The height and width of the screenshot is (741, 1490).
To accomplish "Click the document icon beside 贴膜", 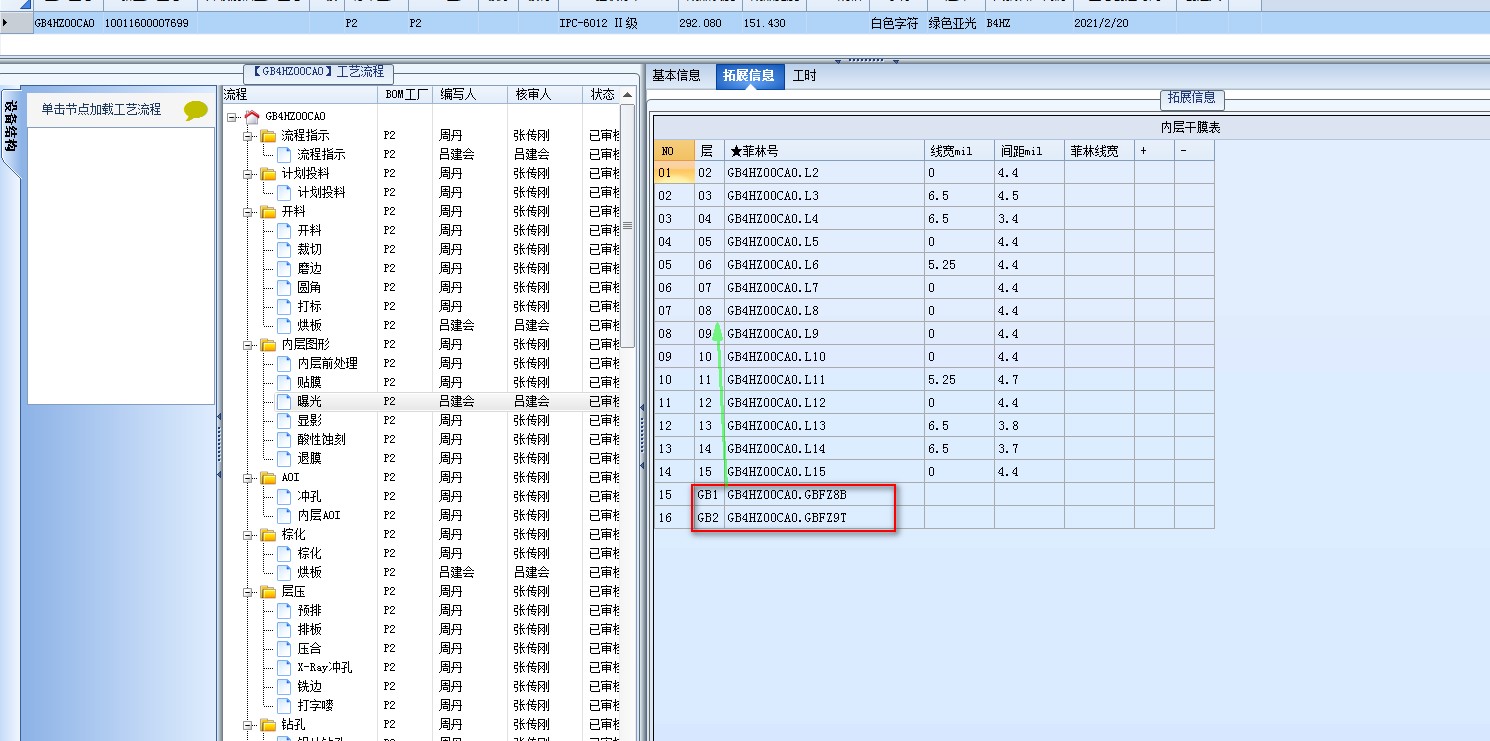I will [x=284, y=383].
